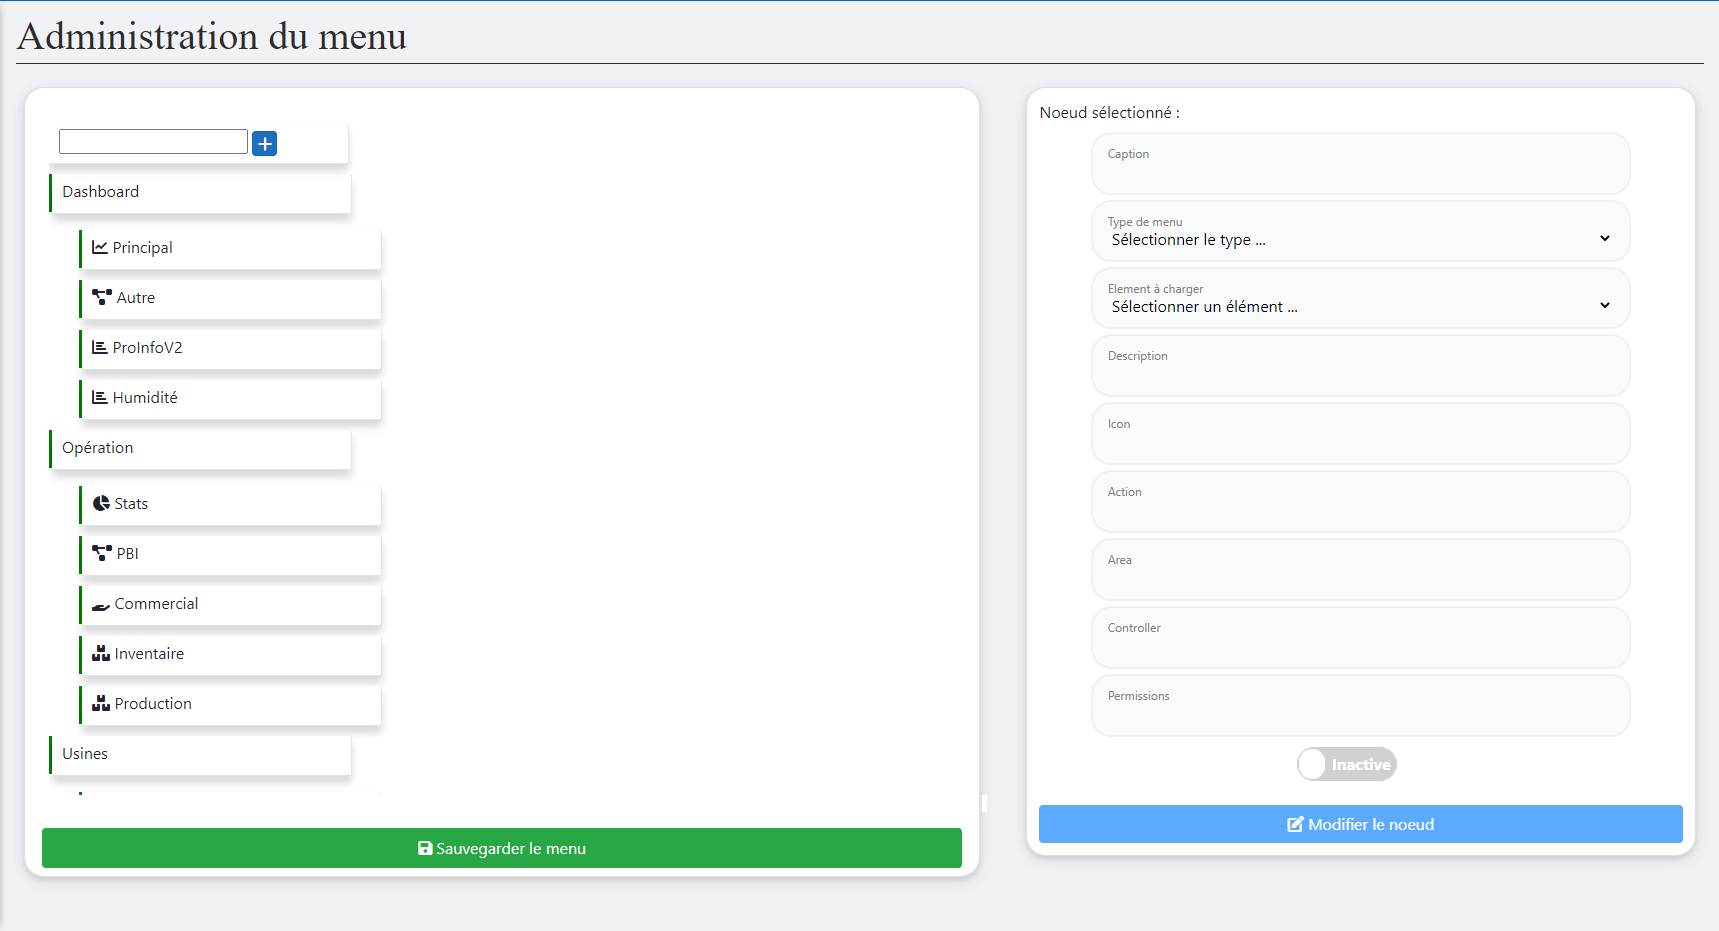Select the Dashboard menu node
1719x931 pixels.
(200, 192)
